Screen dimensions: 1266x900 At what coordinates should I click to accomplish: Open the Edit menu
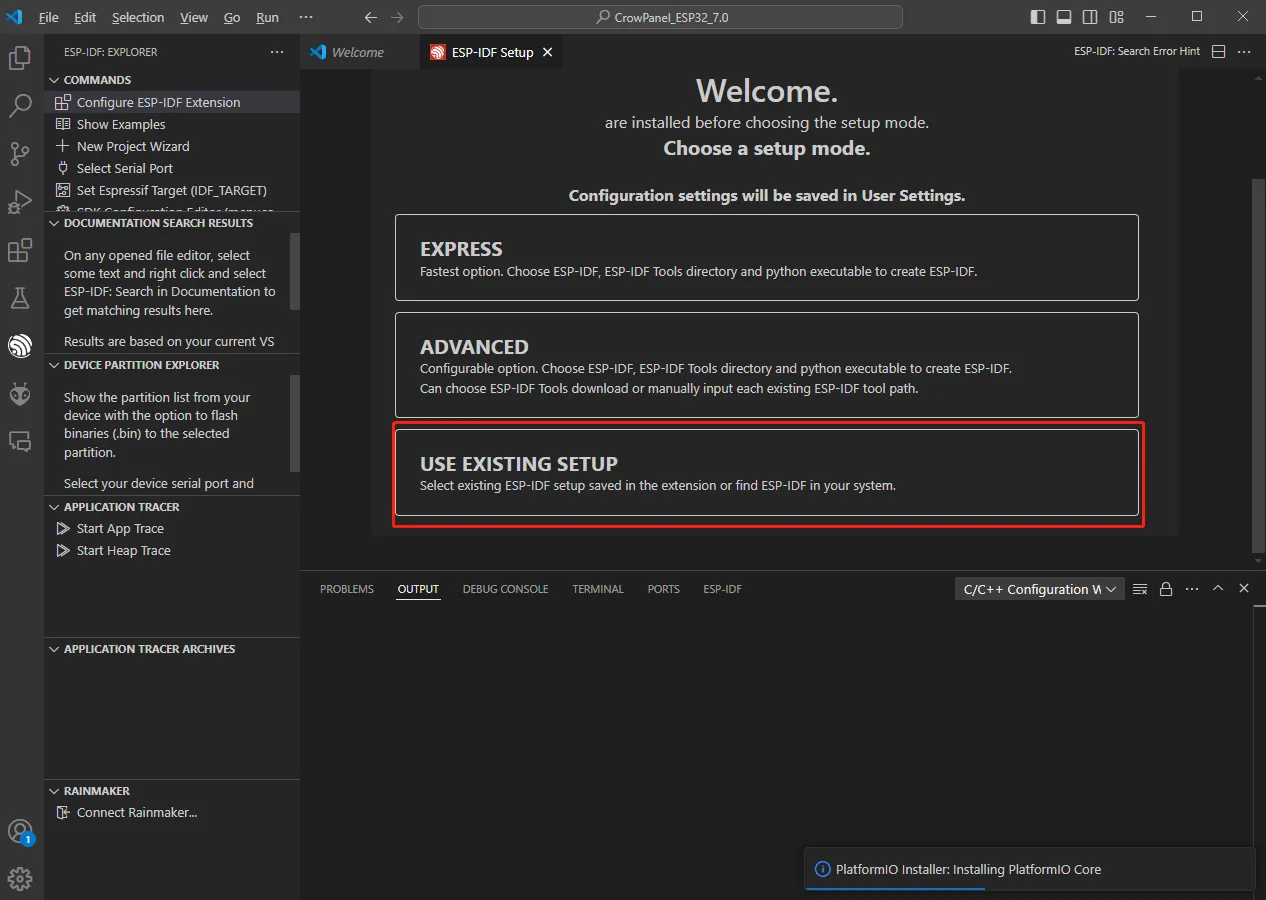tap(85, 17)
